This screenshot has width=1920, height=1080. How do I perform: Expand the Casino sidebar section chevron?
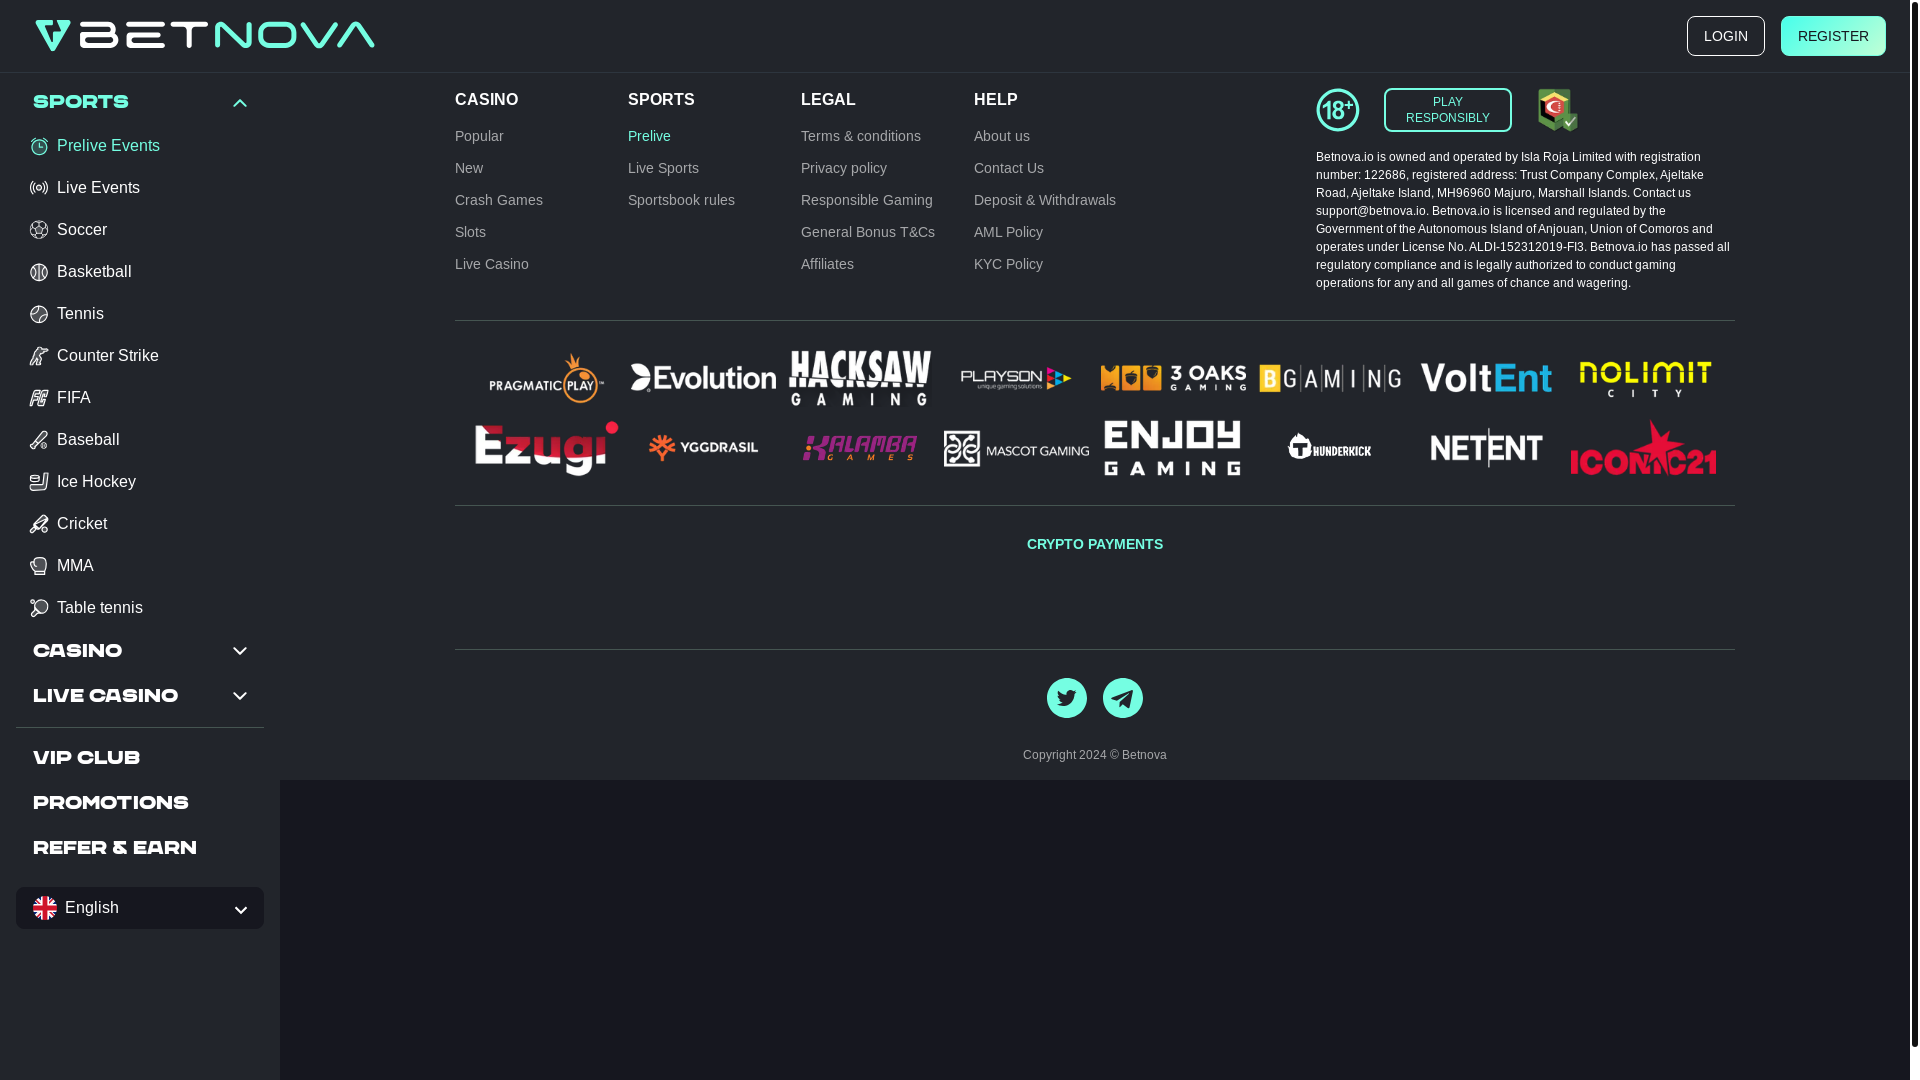(x=240, y=651)
